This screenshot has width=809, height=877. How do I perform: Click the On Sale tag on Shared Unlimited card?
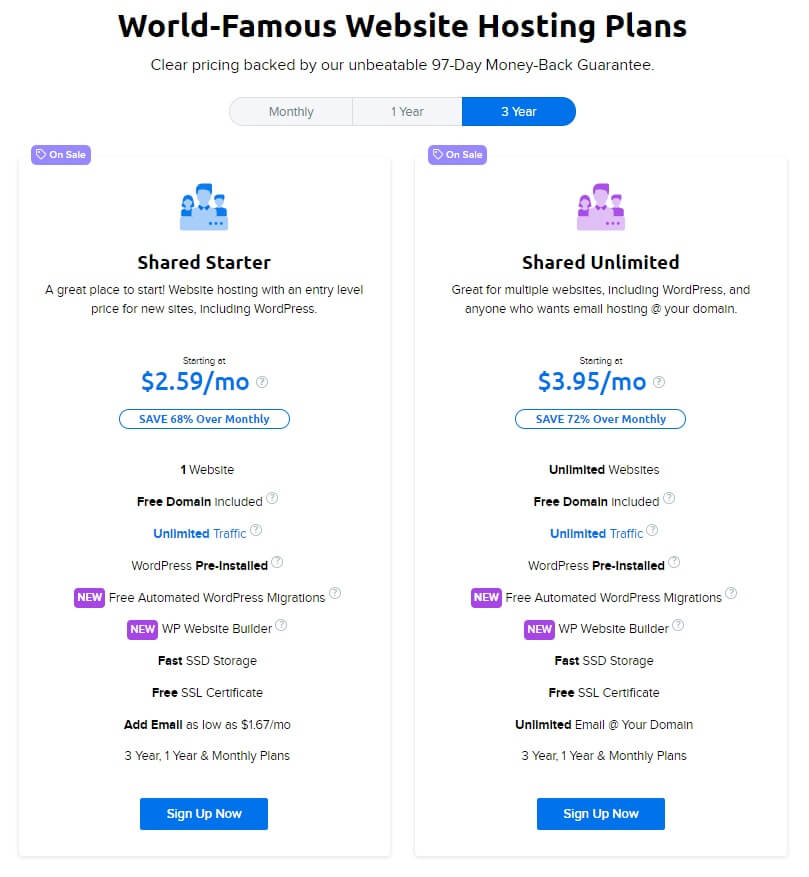click(x=457, y=155)
